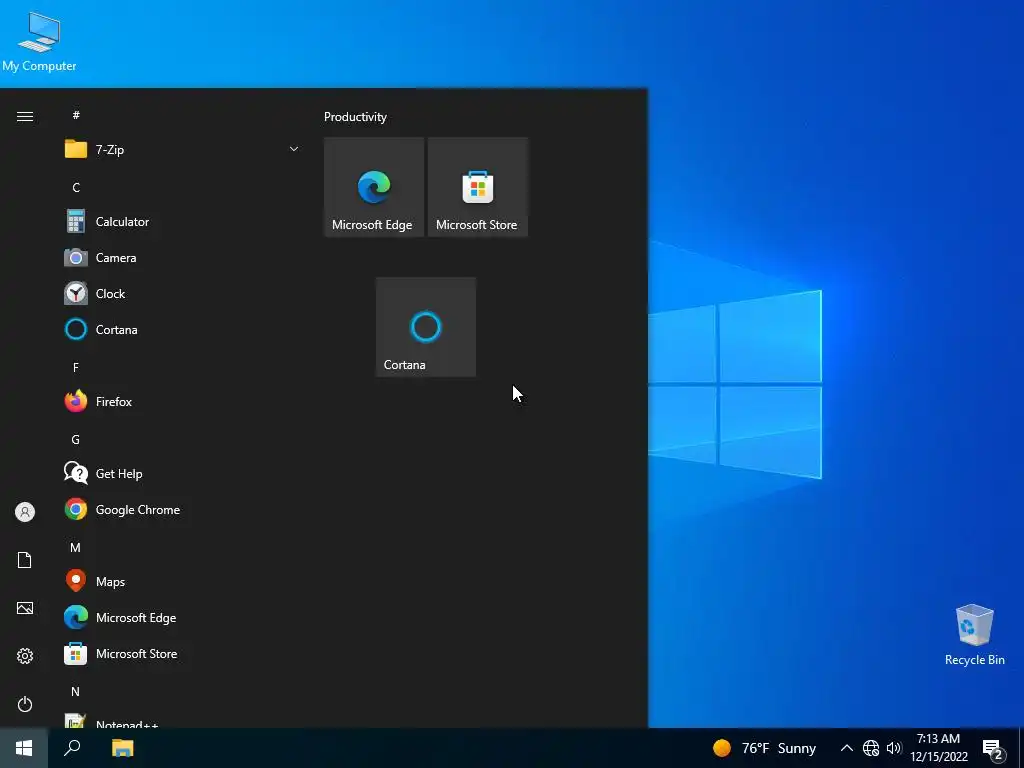The width and height of the screenshot is (1024, 768).
Task: Launch Calculator from the app list
Action: tap(182, 221)
